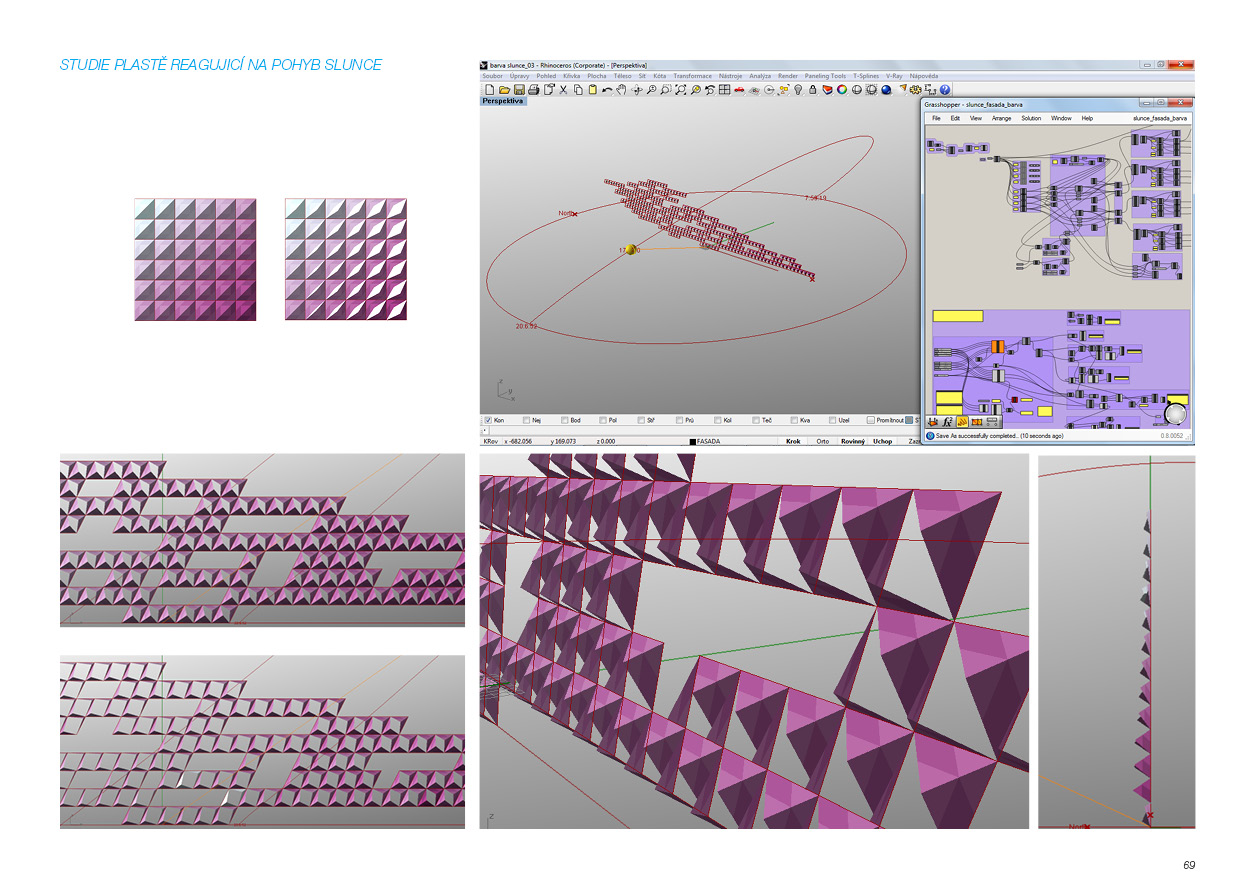1257x889 pixels.
Task: Open the File menu in Grasshopper
Action: pos(937,118)
